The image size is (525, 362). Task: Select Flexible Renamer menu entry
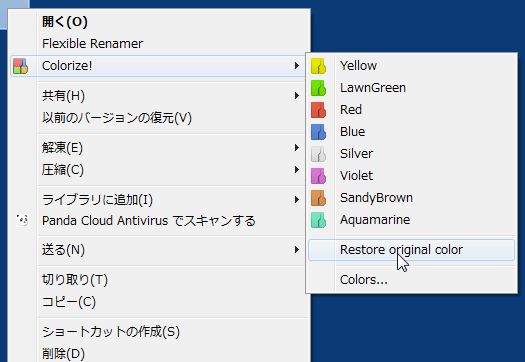pyautogui.click(x=159, y=44)
